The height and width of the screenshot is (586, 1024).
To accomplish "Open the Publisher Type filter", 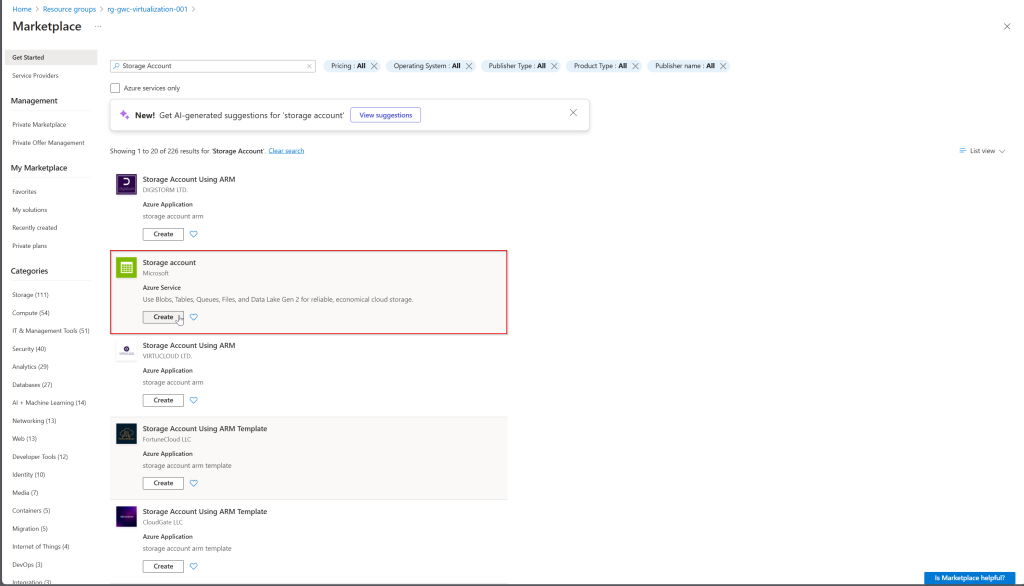I will point(517,66).
